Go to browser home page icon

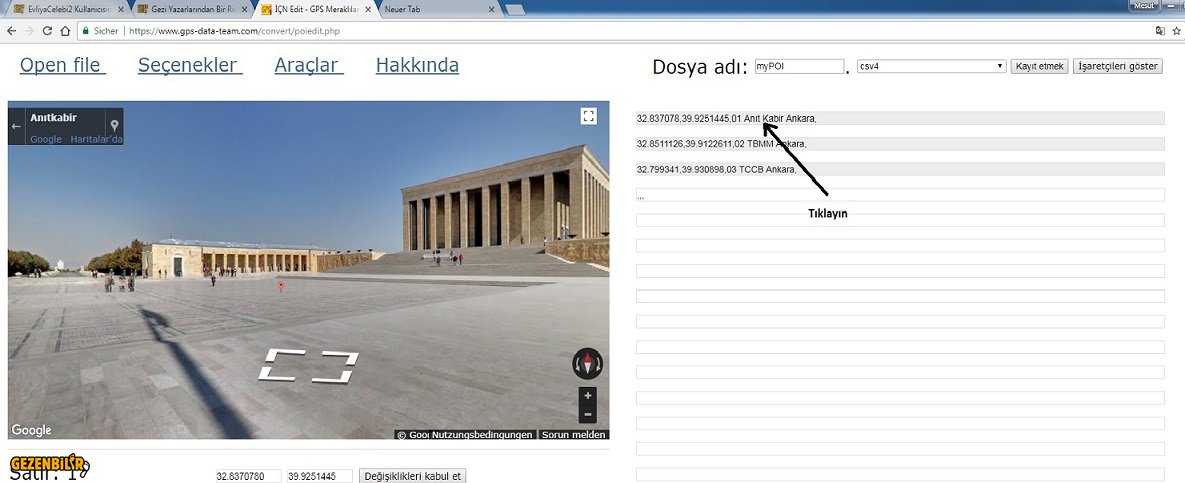pos(65,31)
